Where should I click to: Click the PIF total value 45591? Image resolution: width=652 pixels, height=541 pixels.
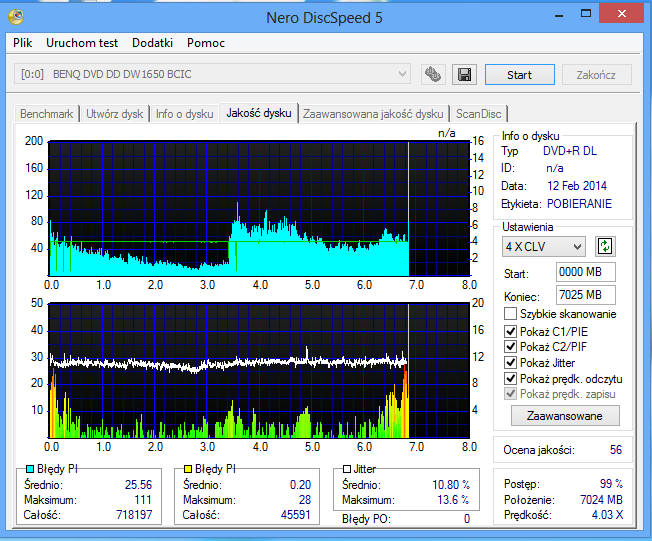296,515
